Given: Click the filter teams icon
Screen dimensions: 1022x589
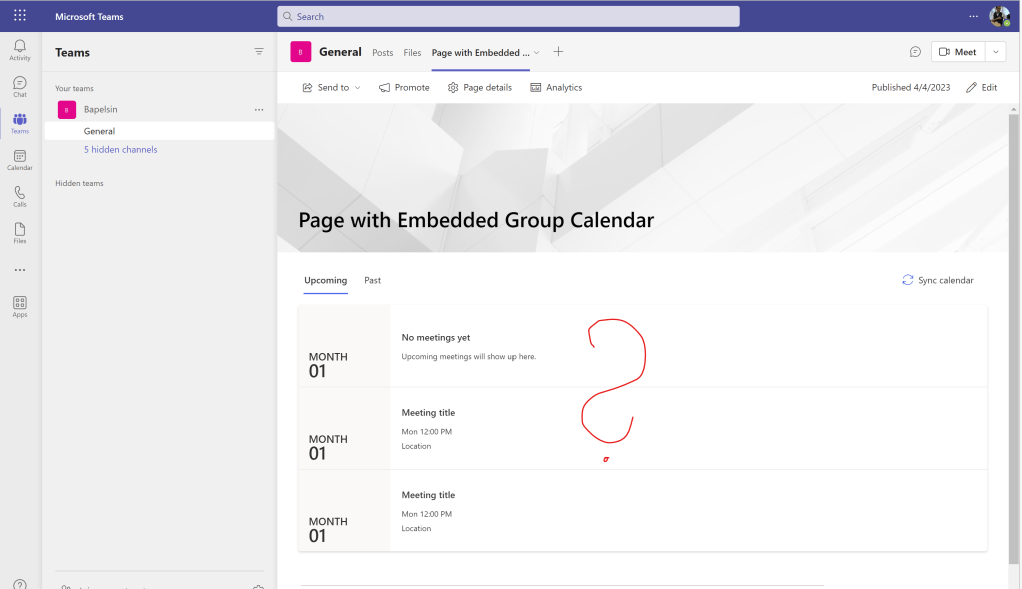Looking at the screenshot, I should (x=259, y=52).
